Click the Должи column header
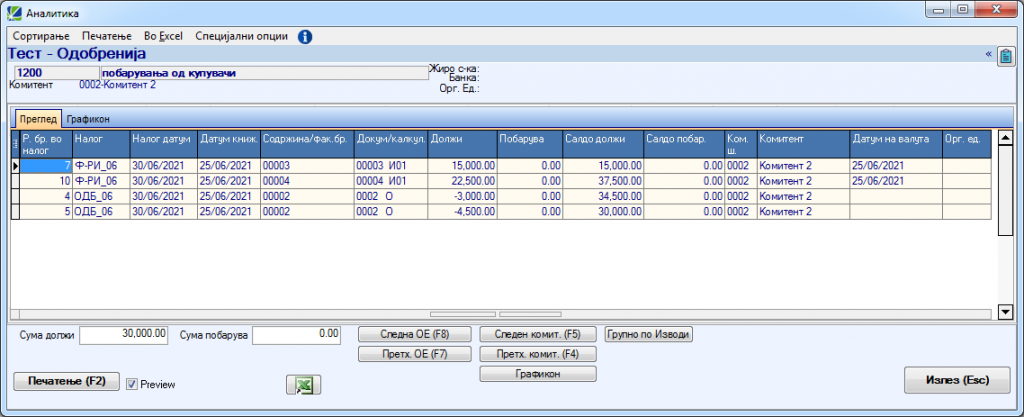The image size is (1024, 417). [462, 144]
